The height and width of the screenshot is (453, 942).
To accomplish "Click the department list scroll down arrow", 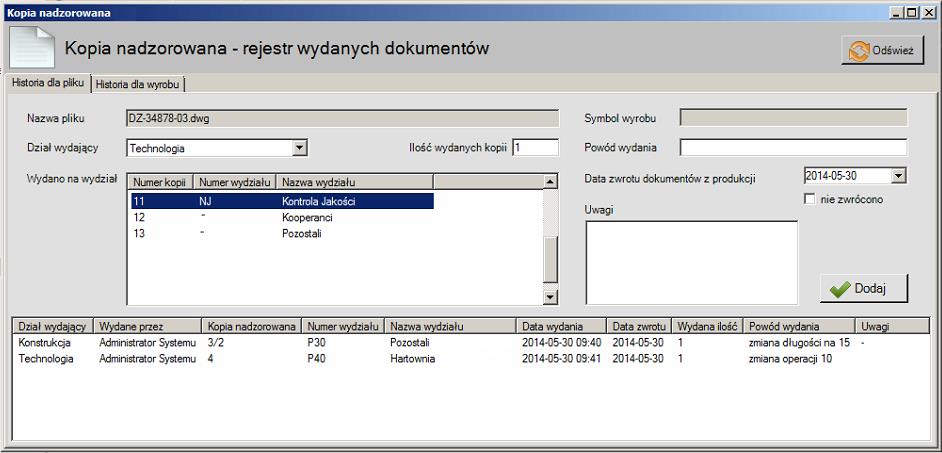I will click(x=550, y=297).
